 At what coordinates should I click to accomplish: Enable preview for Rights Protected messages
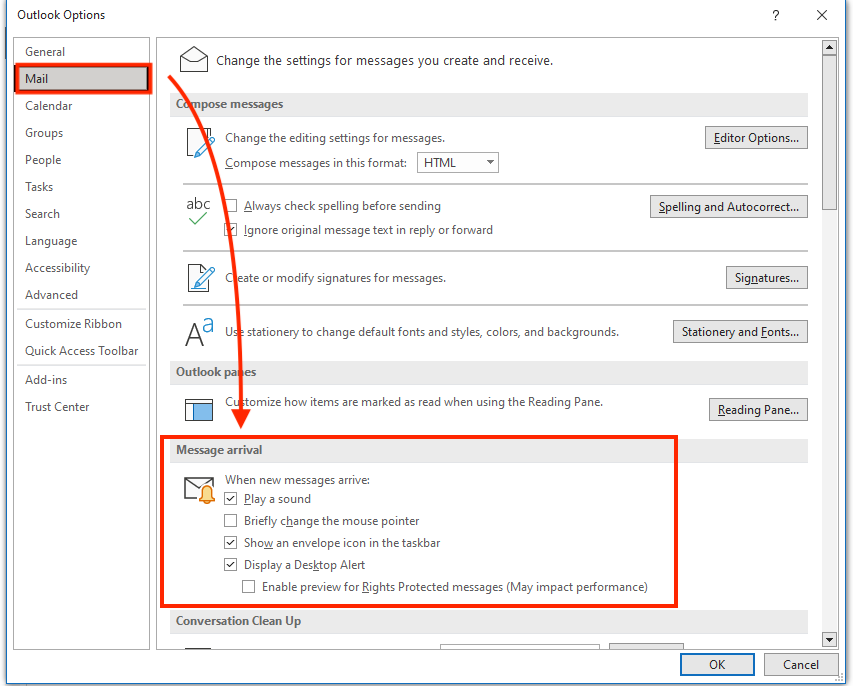pyautogui.click(x=249, y=586)
